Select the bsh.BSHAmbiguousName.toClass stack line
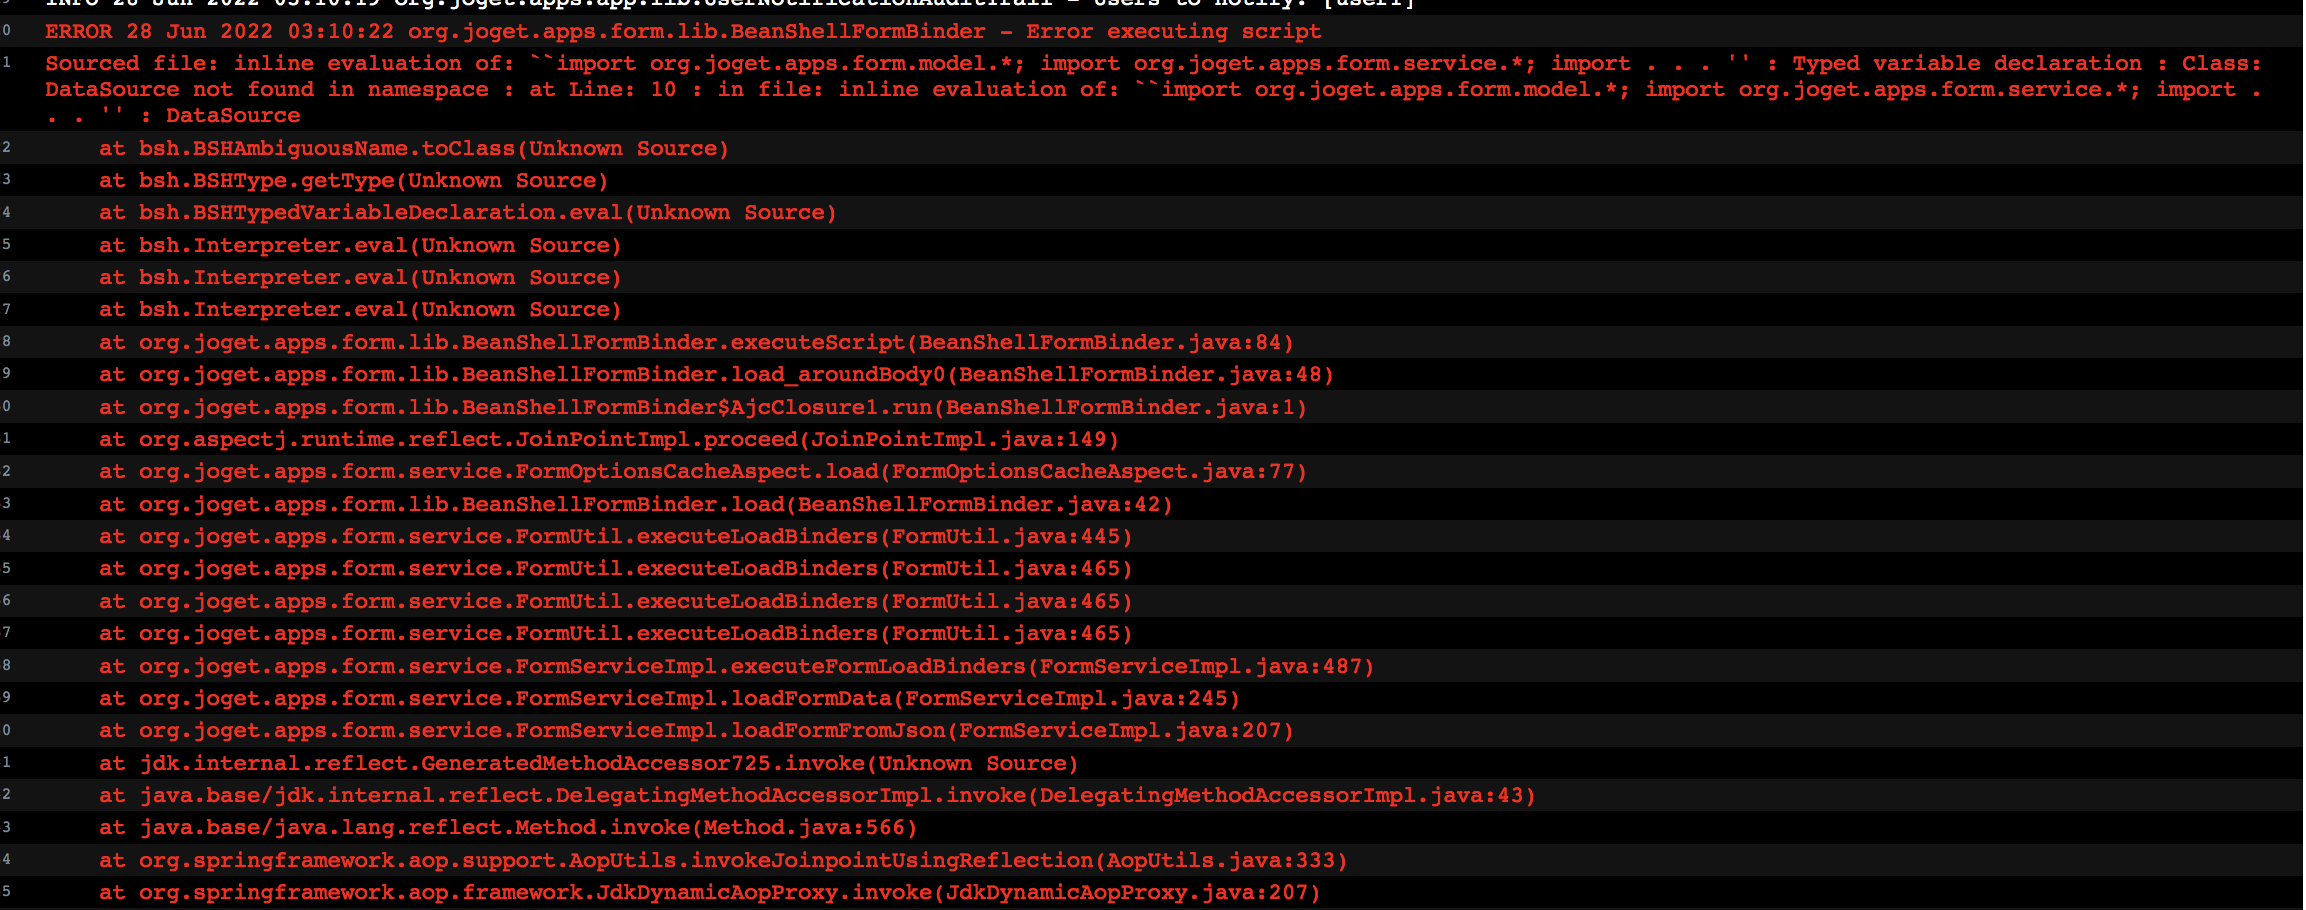This screenshot has height=910, width=2306. pos(414,148)
